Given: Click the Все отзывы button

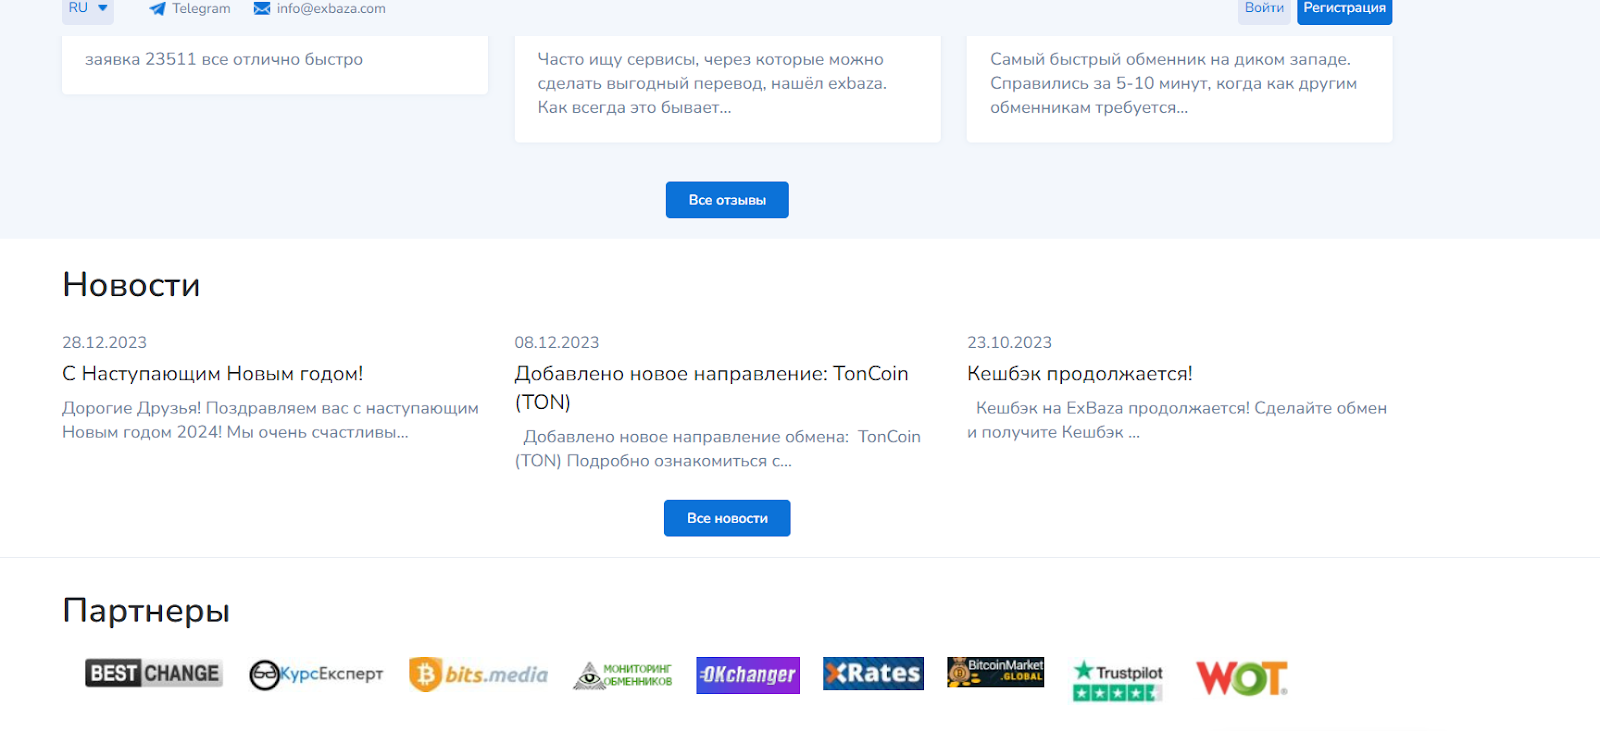Looking at the screenshot, I should coord(727,200).
